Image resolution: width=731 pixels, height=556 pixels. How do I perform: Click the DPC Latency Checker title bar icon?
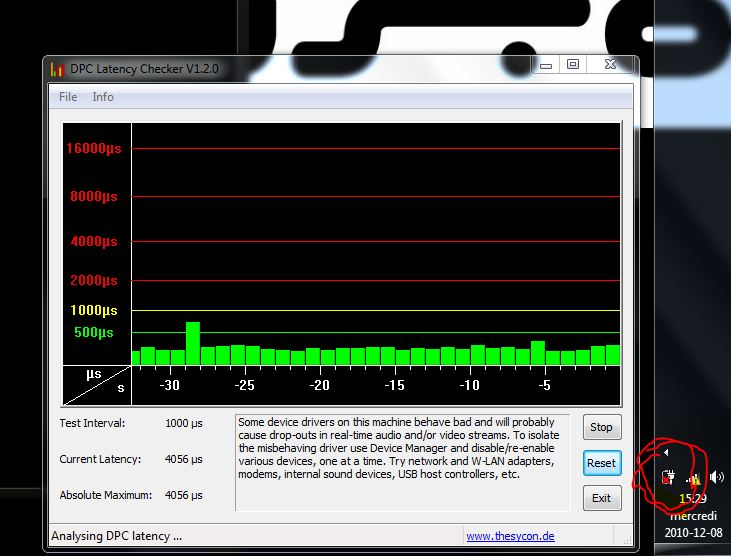click(56, 69)
